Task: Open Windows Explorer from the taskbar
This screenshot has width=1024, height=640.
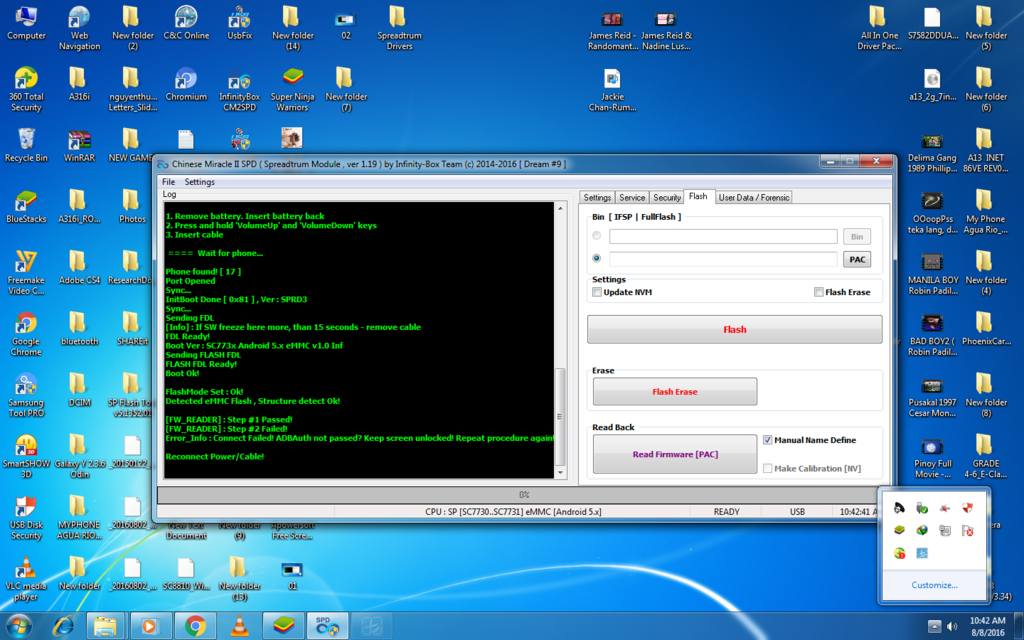Action: [x=104, y=626]
